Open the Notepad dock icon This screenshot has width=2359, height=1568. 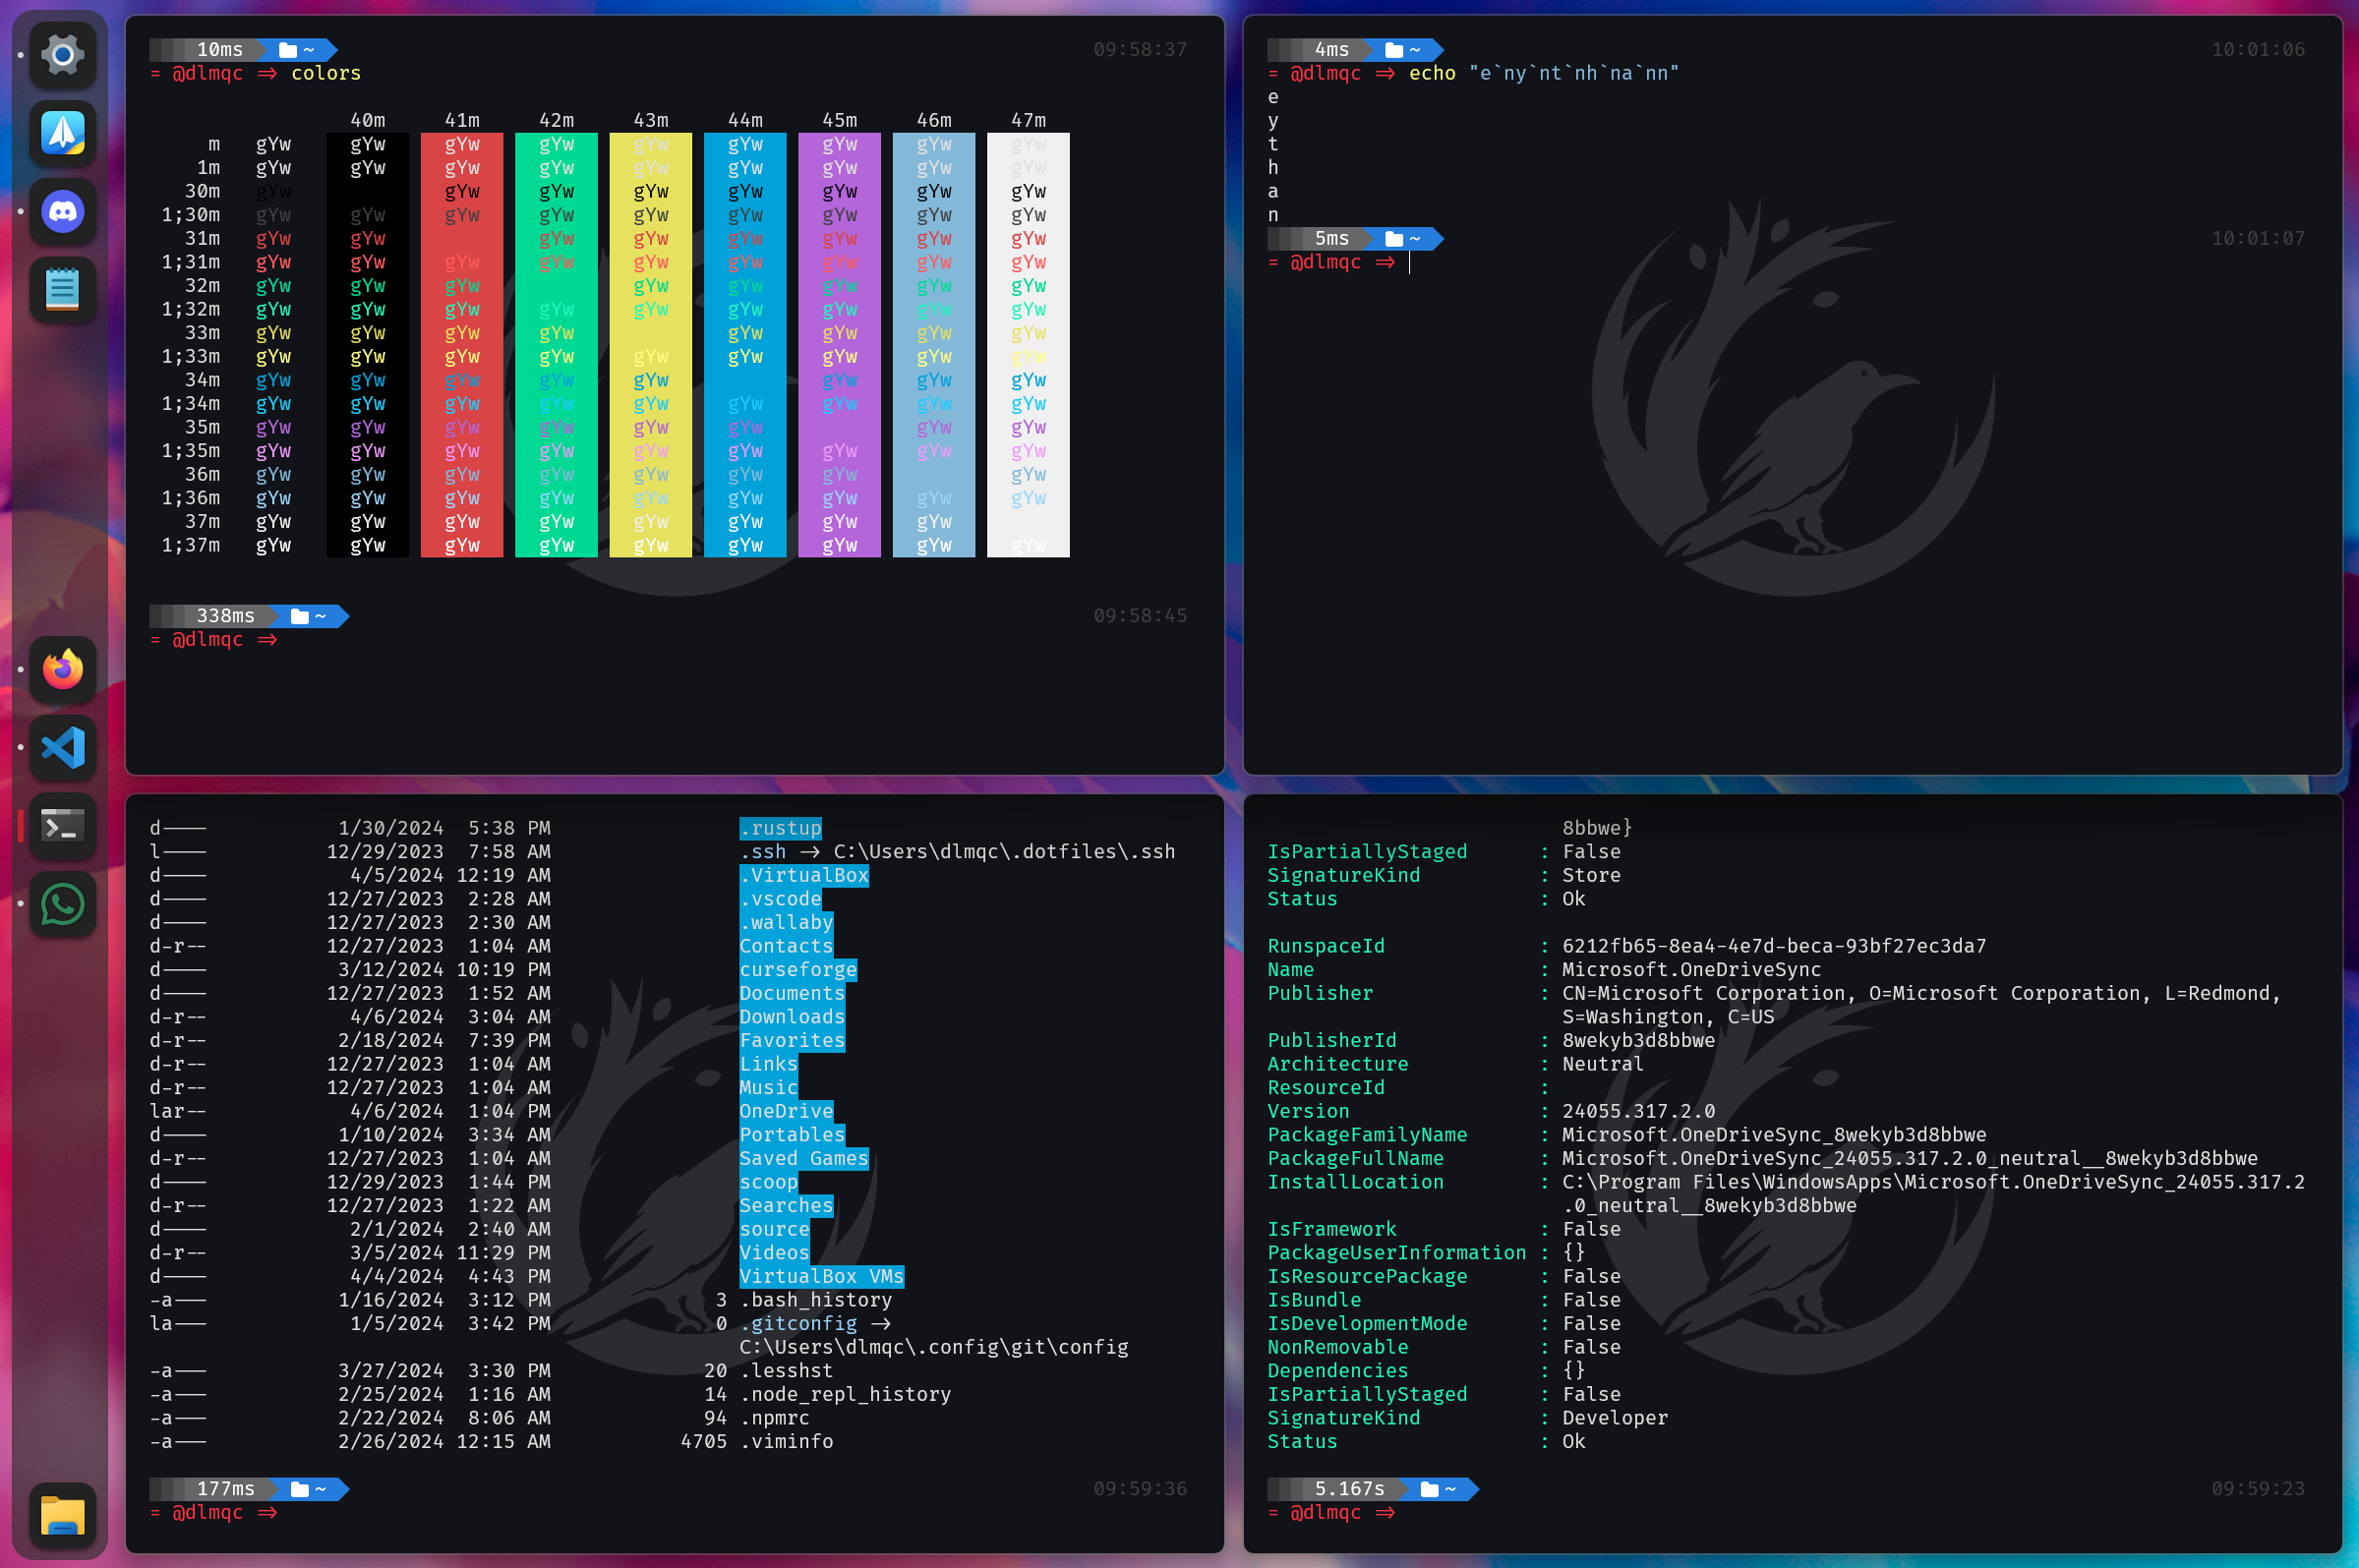tap(62, 290)
